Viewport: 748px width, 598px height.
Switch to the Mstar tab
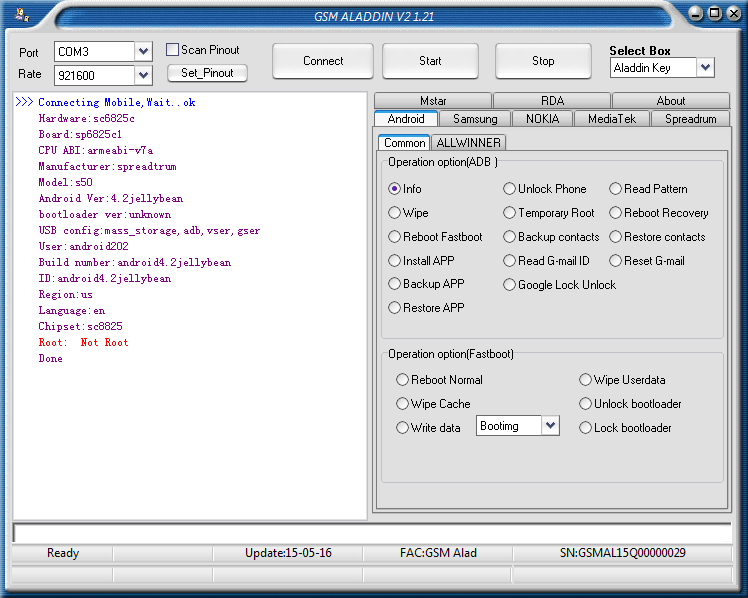pos(433,101)
